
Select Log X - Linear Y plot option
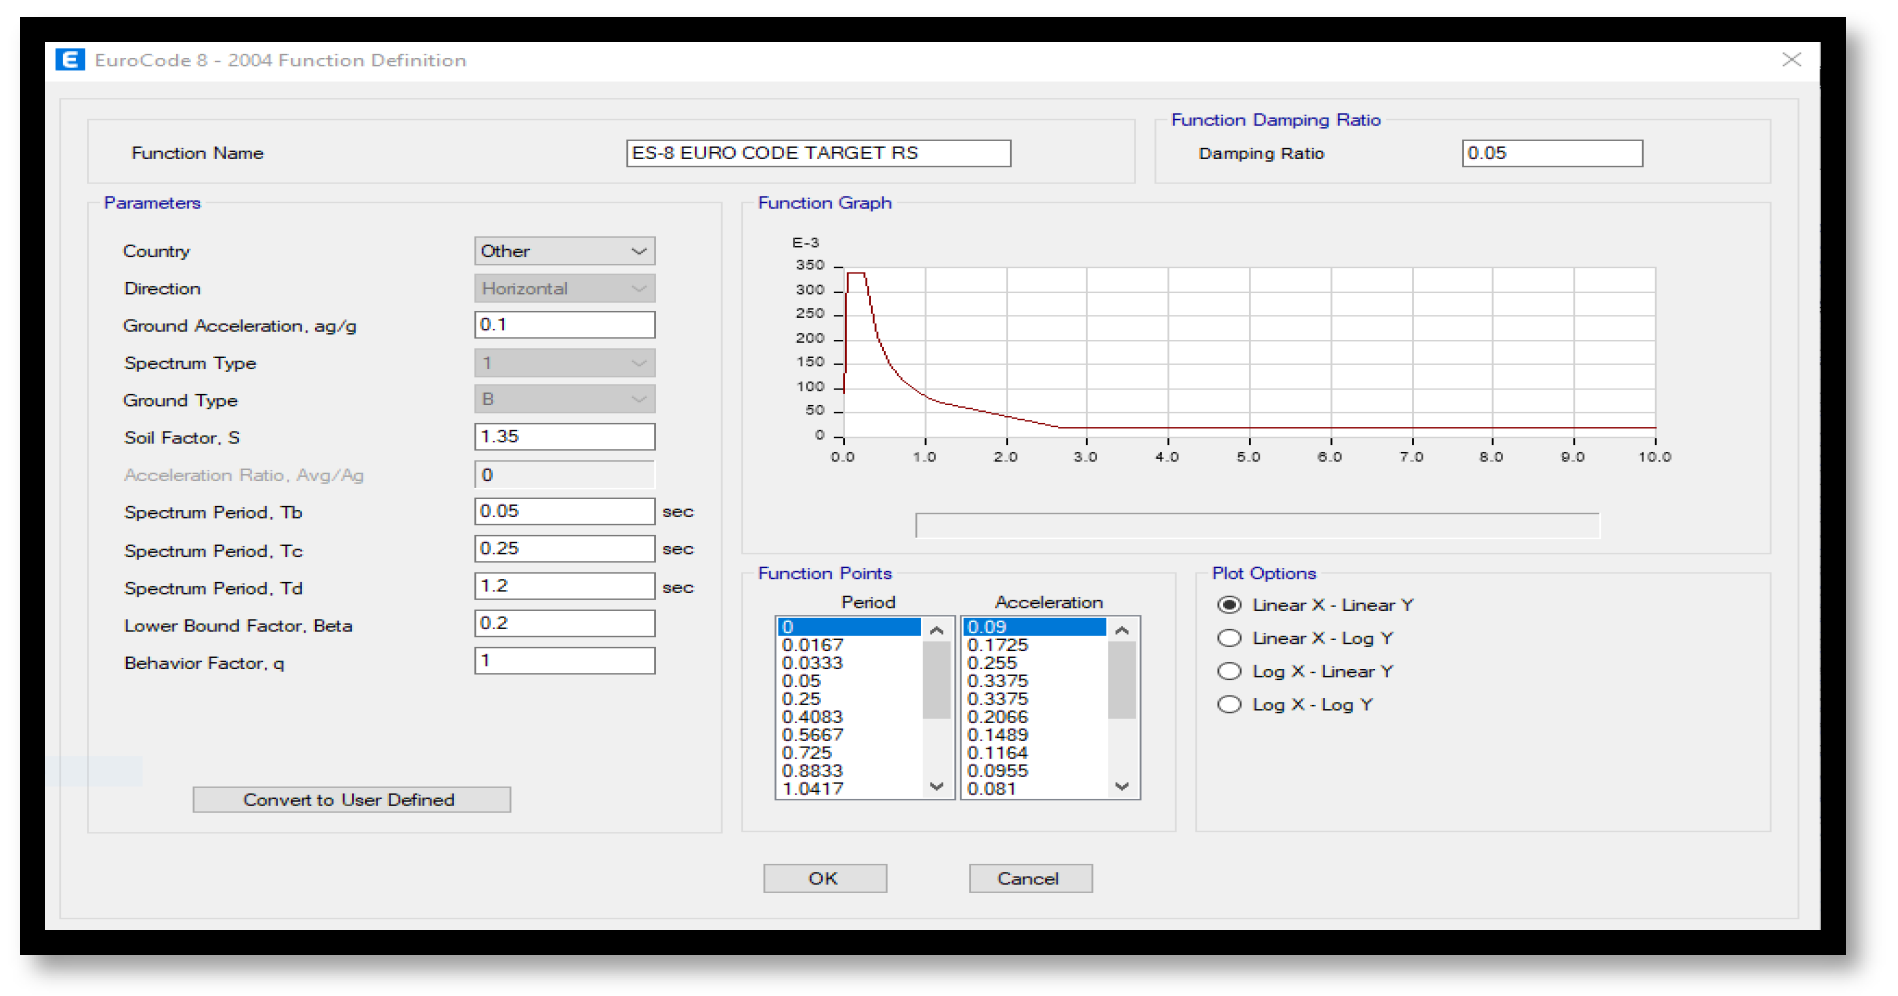click(1229, 671)
